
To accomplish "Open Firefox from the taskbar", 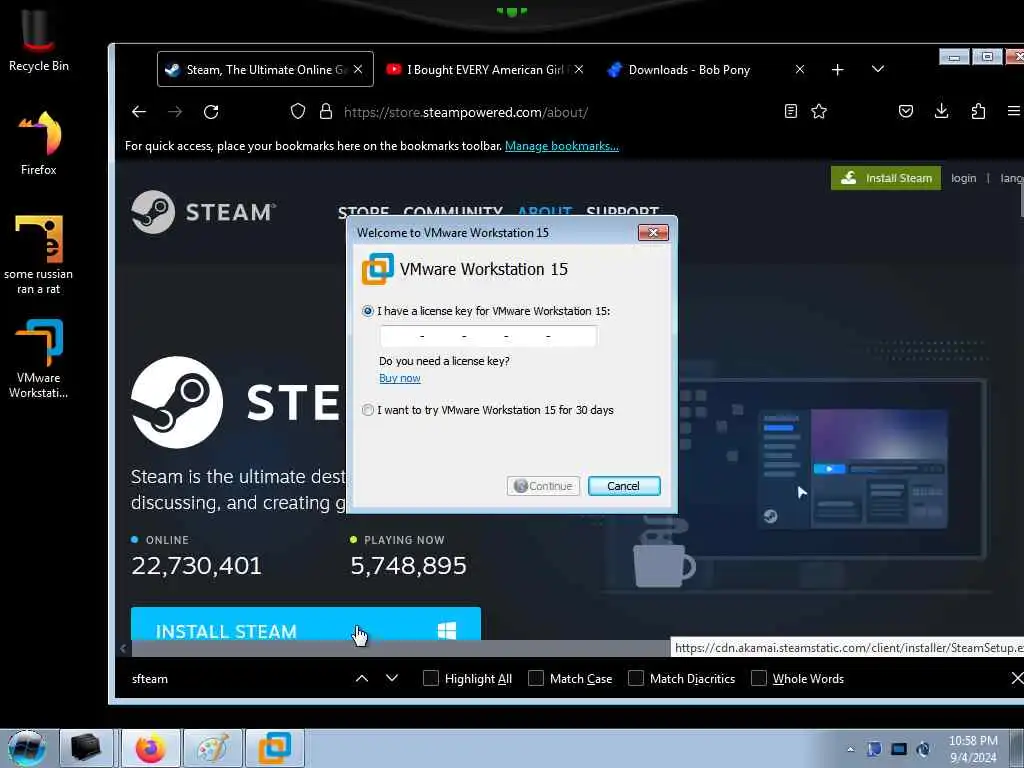I will coord(151,748).
